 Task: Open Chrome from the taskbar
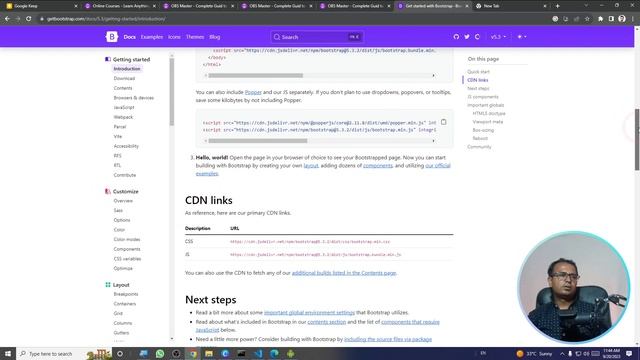click(193, 353)
